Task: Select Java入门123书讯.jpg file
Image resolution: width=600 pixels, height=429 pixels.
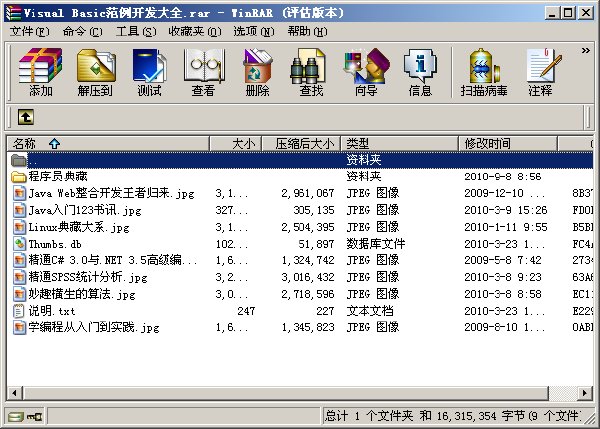Action: [x=85, y=210]
